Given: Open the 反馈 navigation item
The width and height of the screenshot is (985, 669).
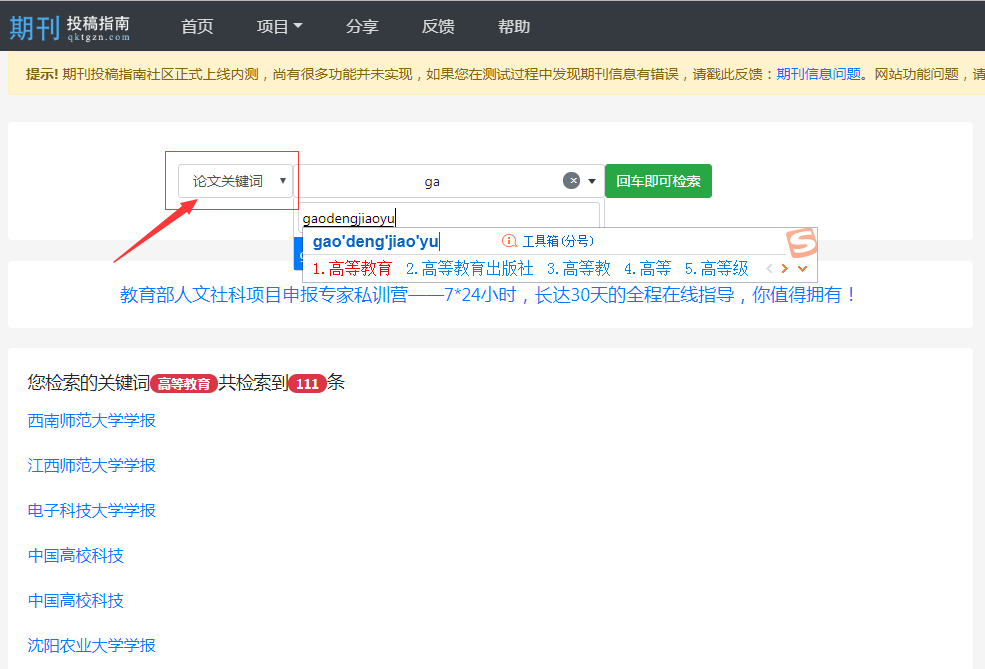Looking at the screenshot, I should 438,26.
